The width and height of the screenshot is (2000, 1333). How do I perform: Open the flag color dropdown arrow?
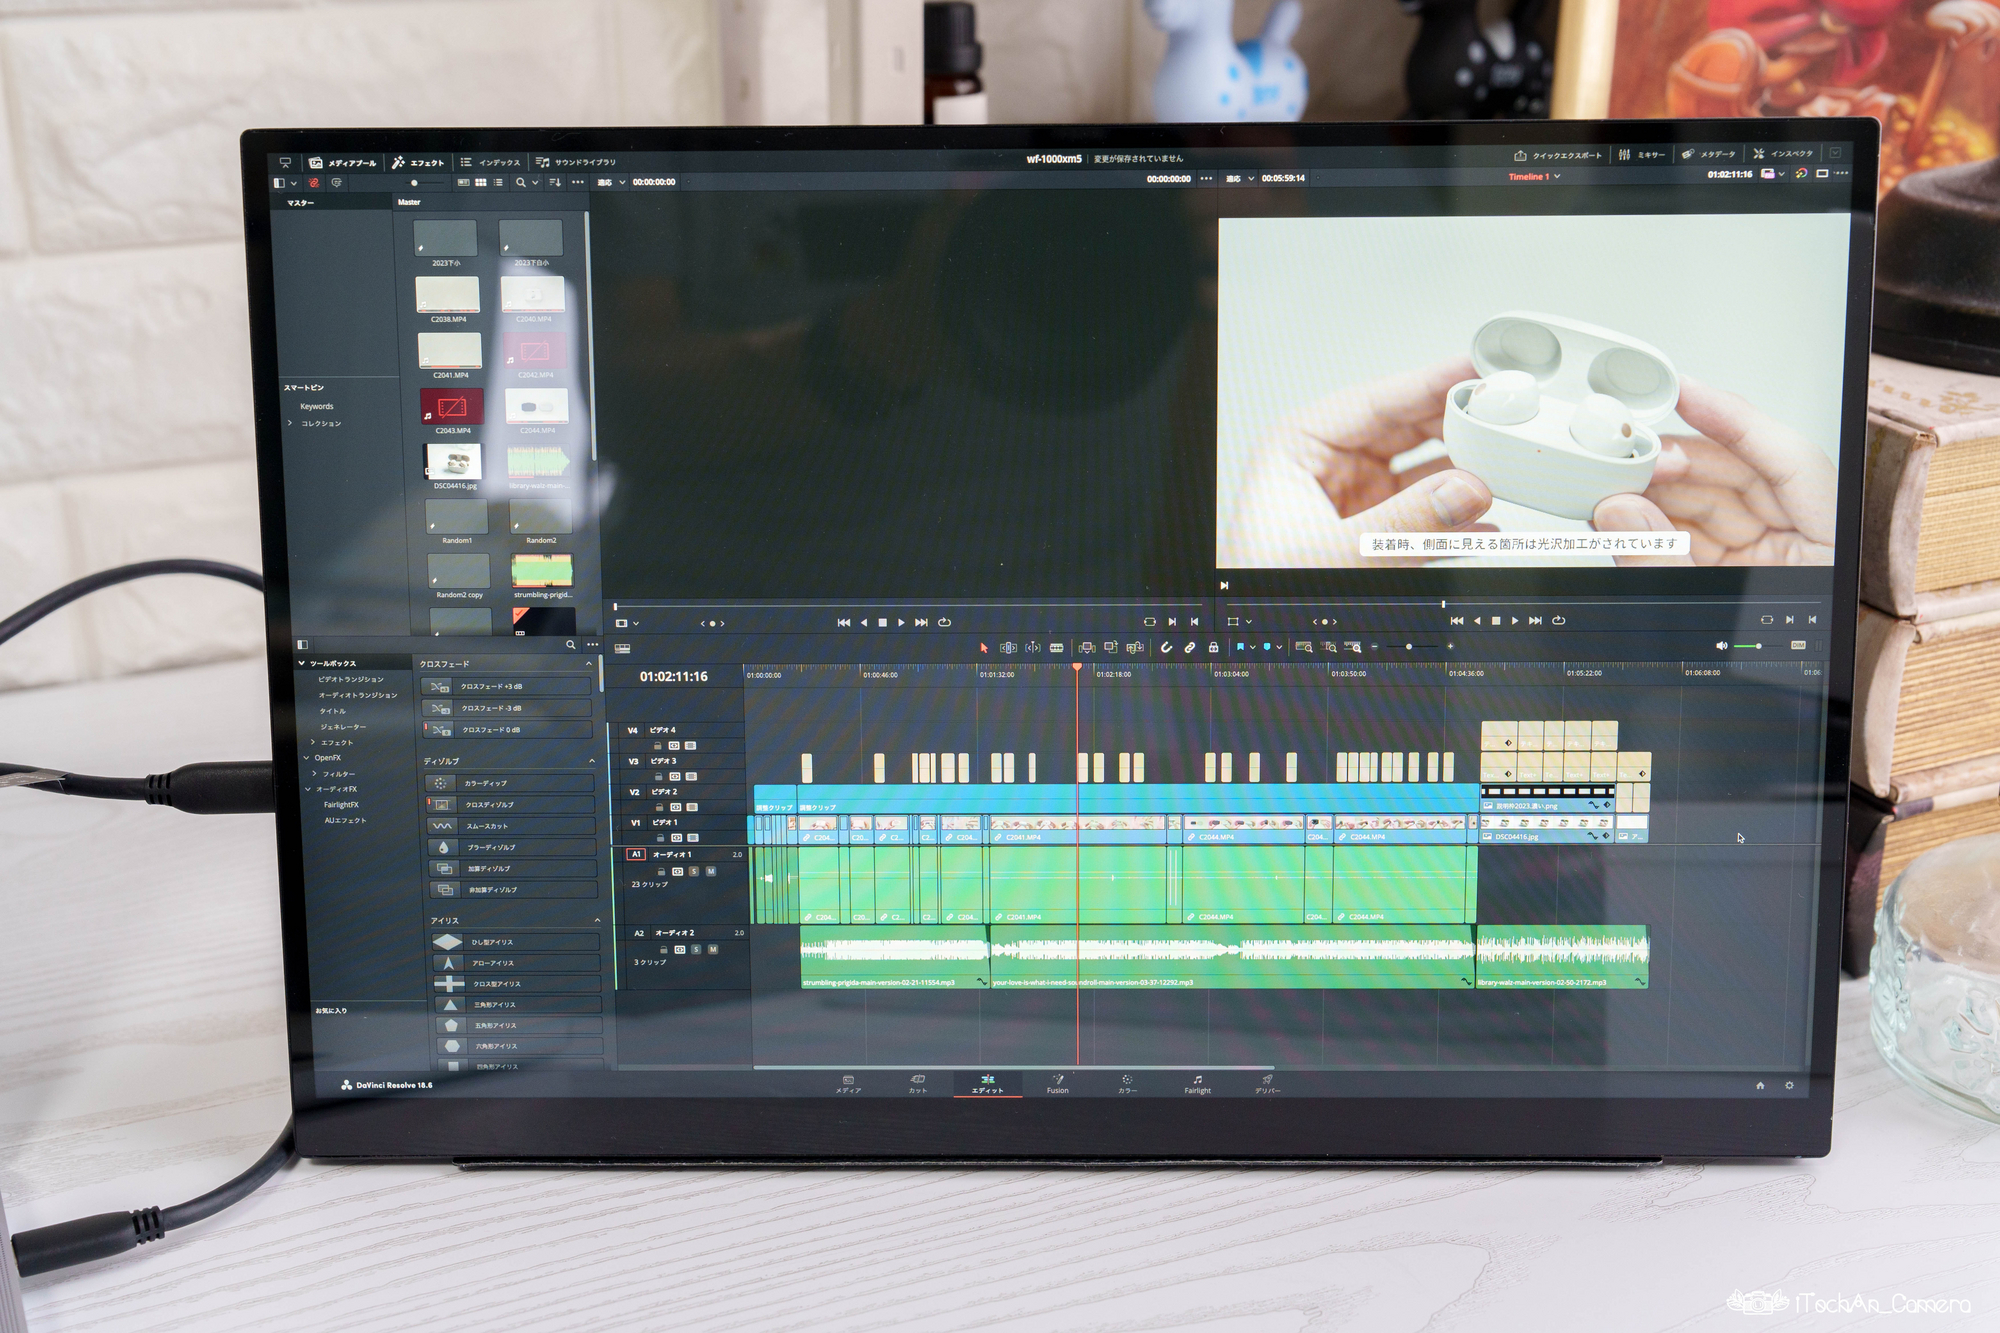[1252, 648]
